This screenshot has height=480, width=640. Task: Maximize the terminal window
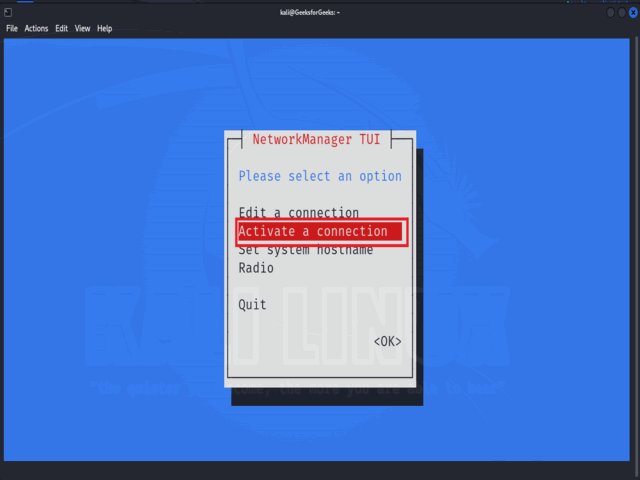tap(622, 13)
